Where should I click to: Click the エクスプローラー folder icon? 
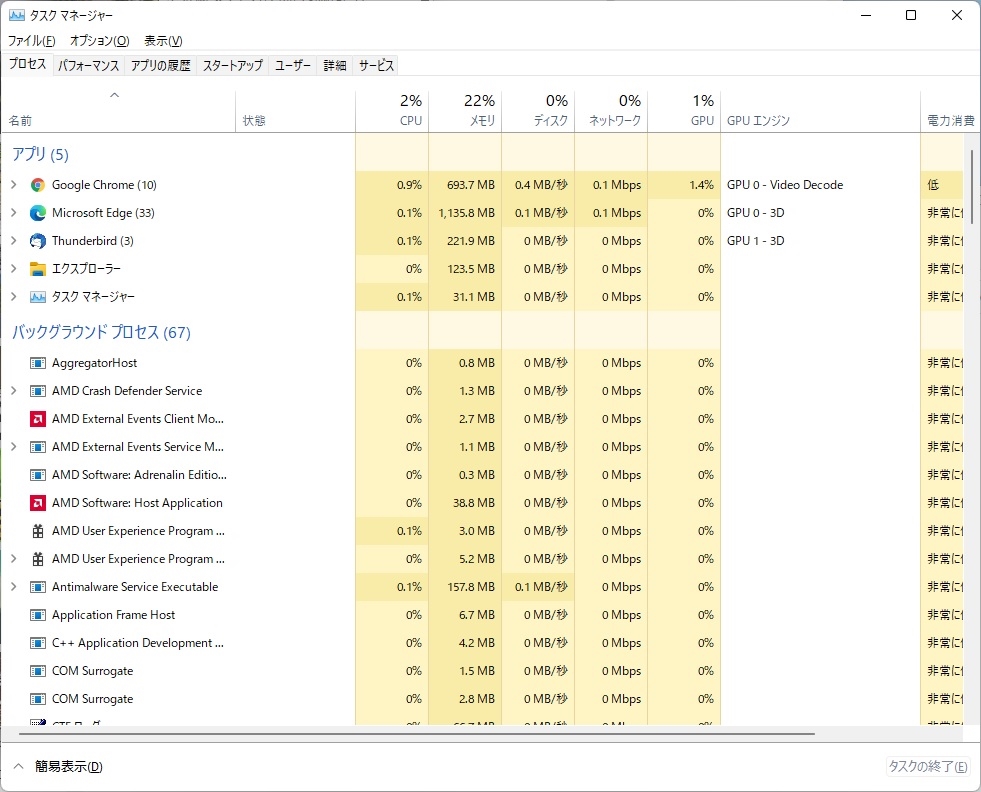pyautogui.click(x=38, y=269)
